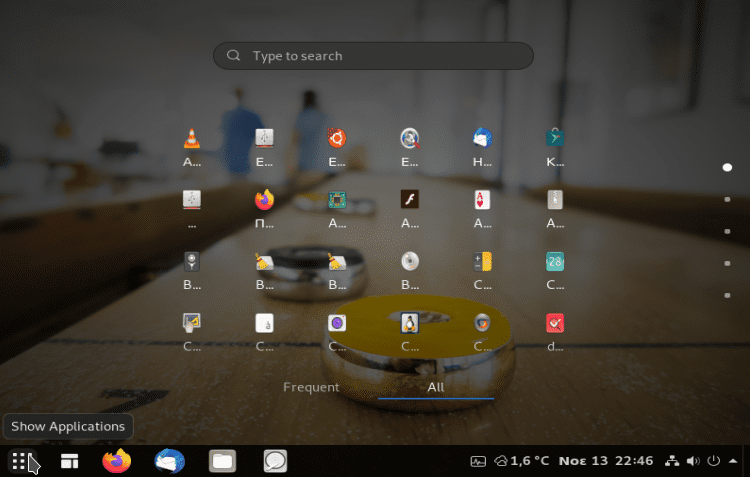Open the red checkmark app labeled d...

coord(555,323)
